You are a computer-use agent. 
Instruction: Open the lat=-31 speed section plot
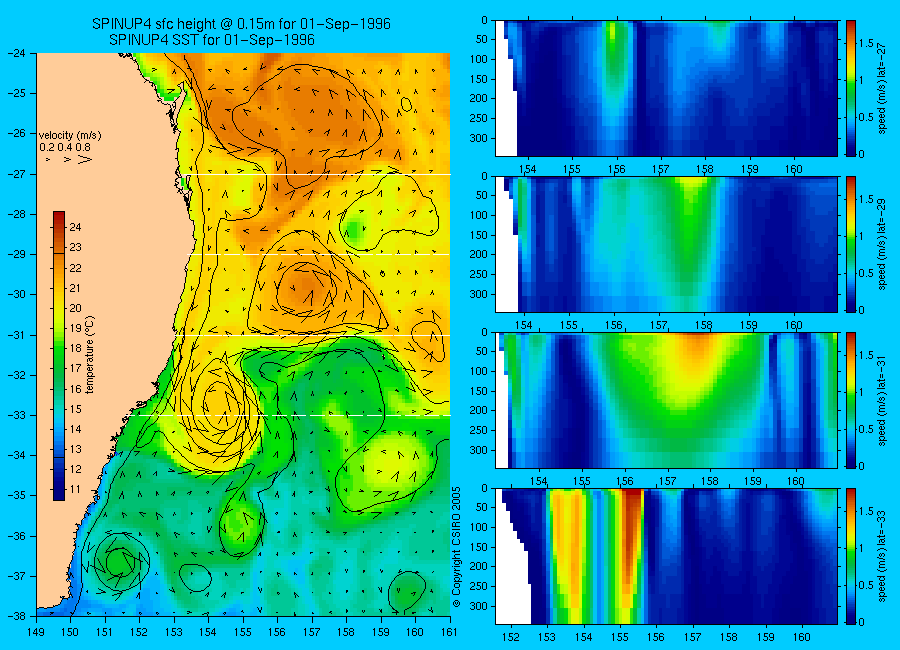pyautogui.click(x=666, y=400)
